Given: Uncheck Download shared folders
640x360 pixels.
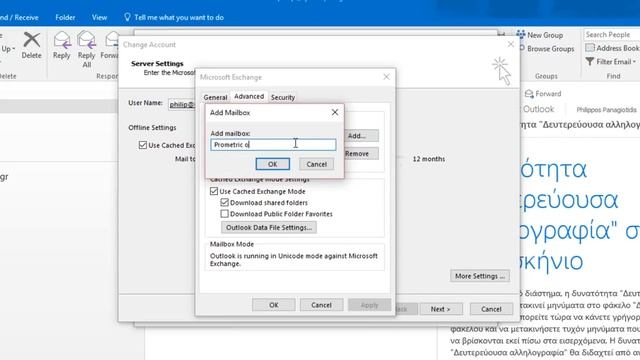Looking at the screenshot, I should pyautogui.click(x=224, y=202).
